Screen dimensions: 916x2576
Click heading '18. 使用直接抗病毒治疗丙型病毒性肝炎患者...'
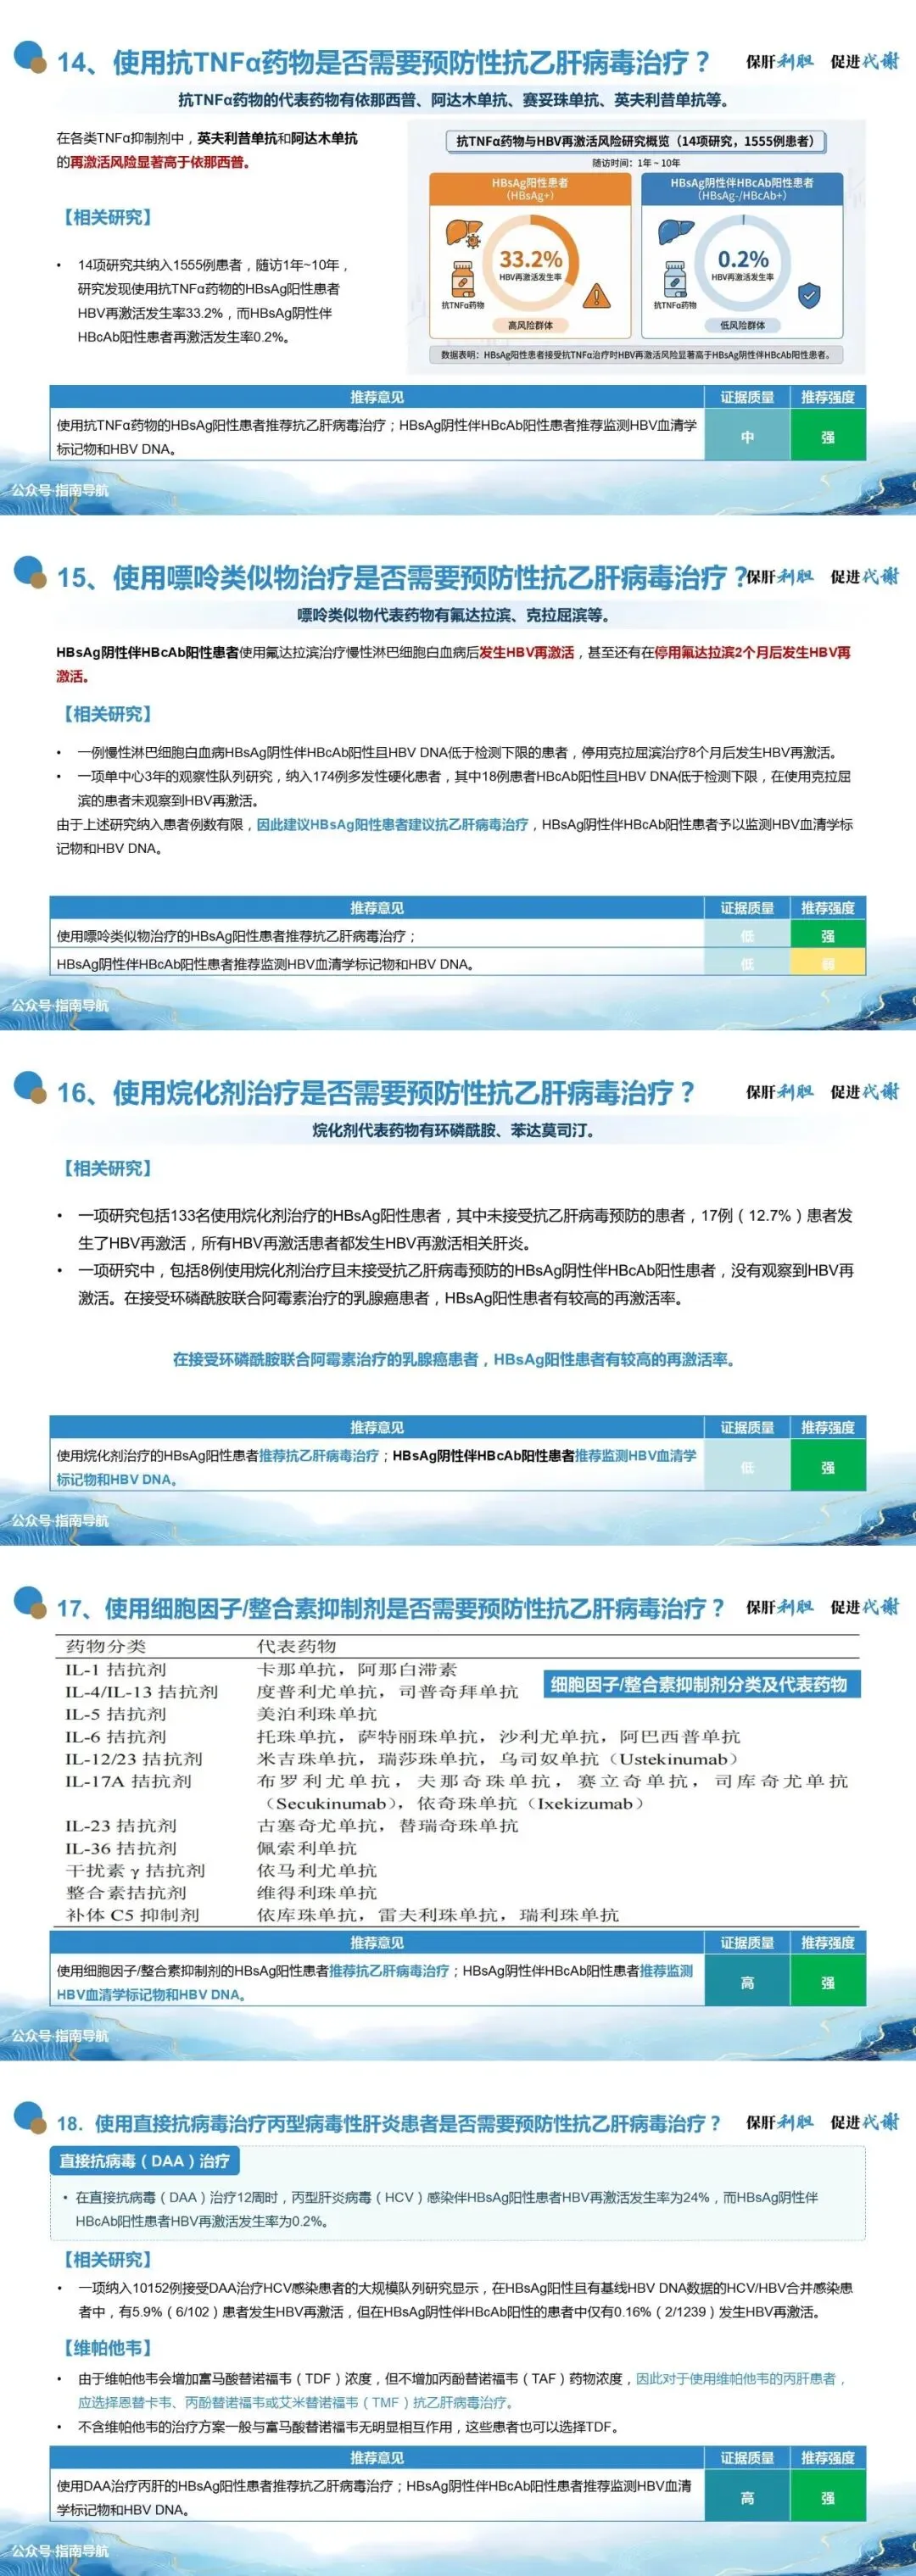click(x=388, y=2122)
